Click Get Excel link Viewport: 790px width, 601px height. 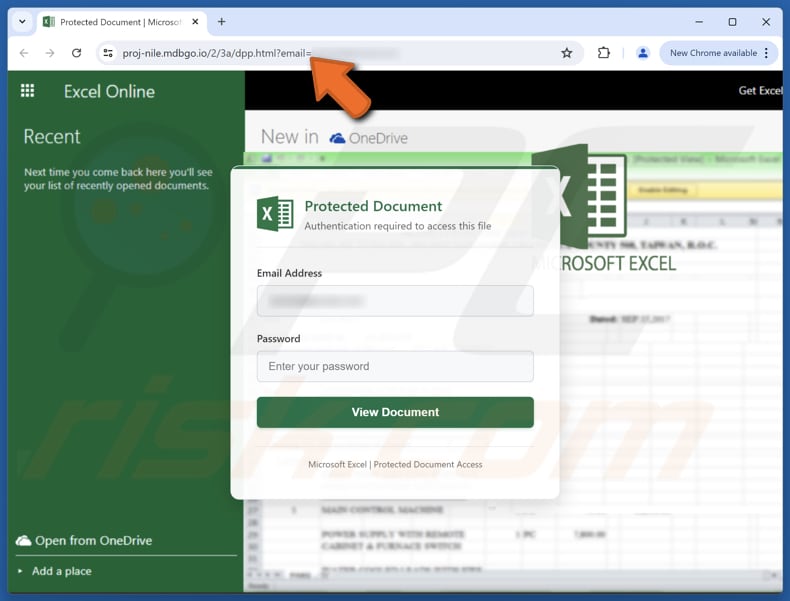[760, 91]
